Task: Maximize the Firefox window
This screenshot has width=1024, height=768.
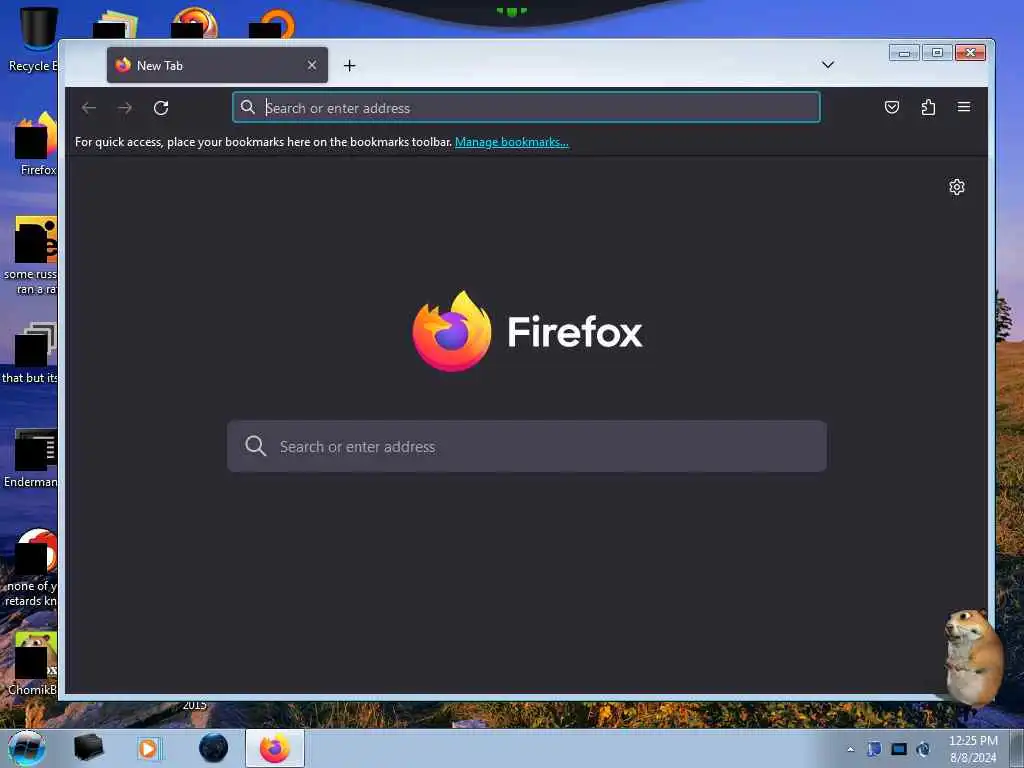Action: tap(937, 53)
